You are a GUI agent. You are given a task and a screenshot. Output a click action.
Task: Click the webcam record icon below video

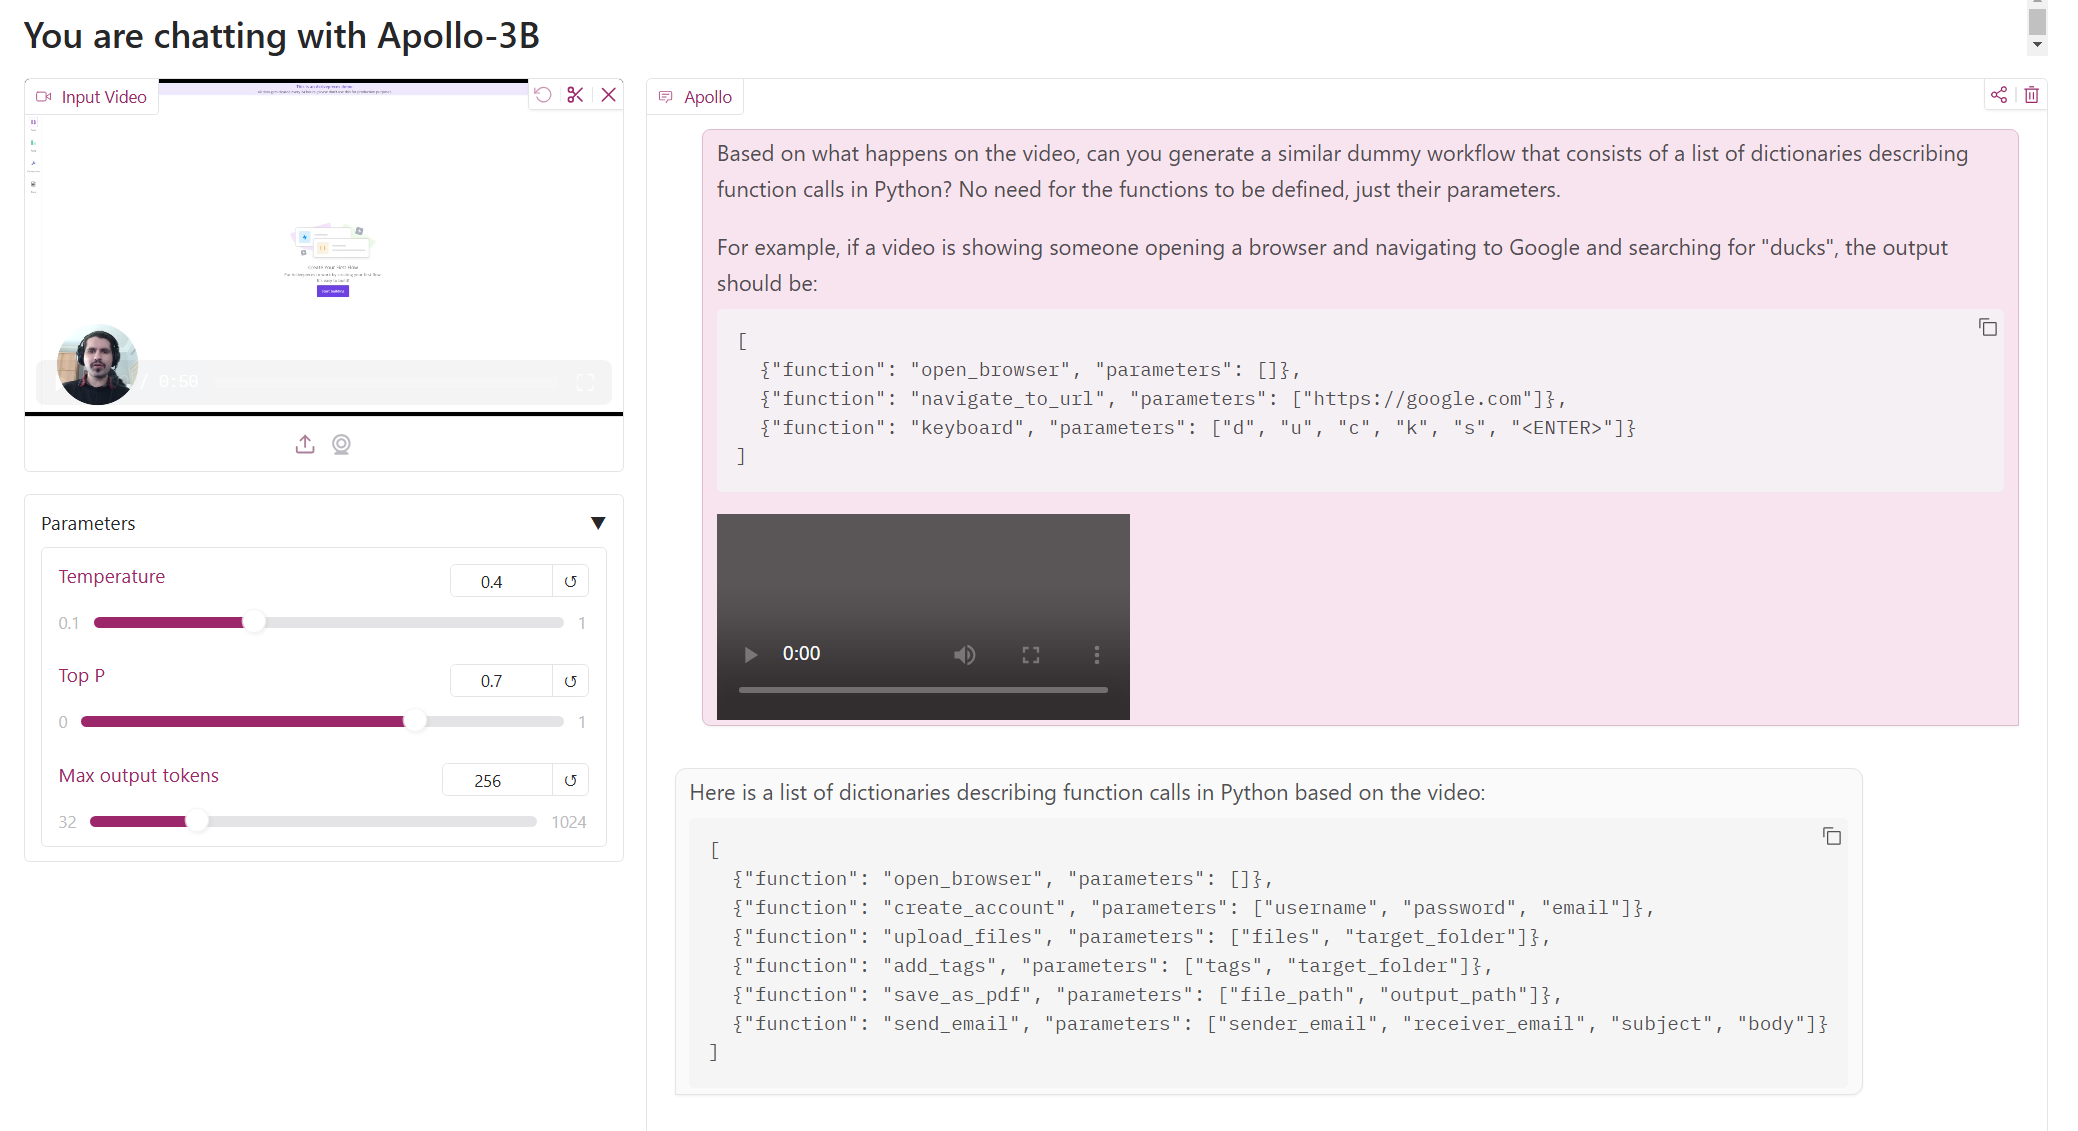pyautogui.click(x=341, y=444)
